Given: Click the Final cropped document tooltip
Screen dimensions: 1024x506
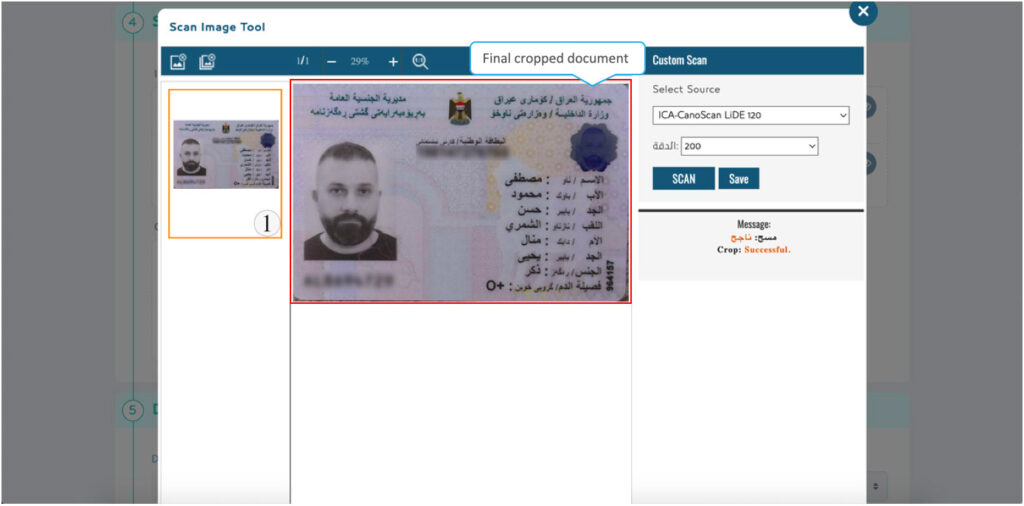Looking at the screenshot, I should [556, 59].
